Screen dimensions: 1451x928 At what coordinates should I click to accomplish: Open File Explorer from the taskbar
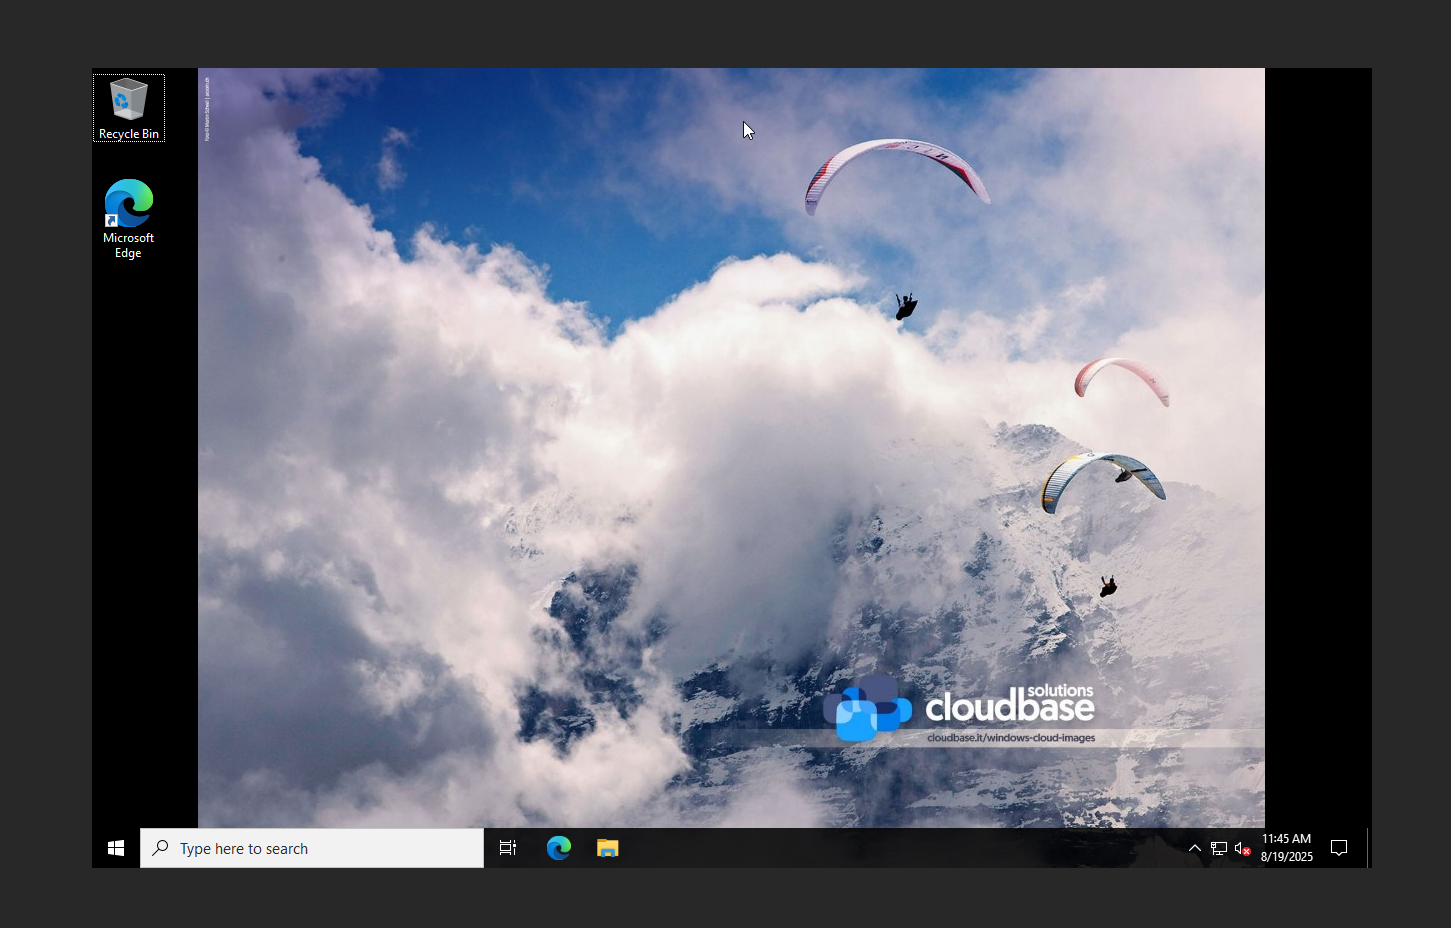[x=607, y=848]
